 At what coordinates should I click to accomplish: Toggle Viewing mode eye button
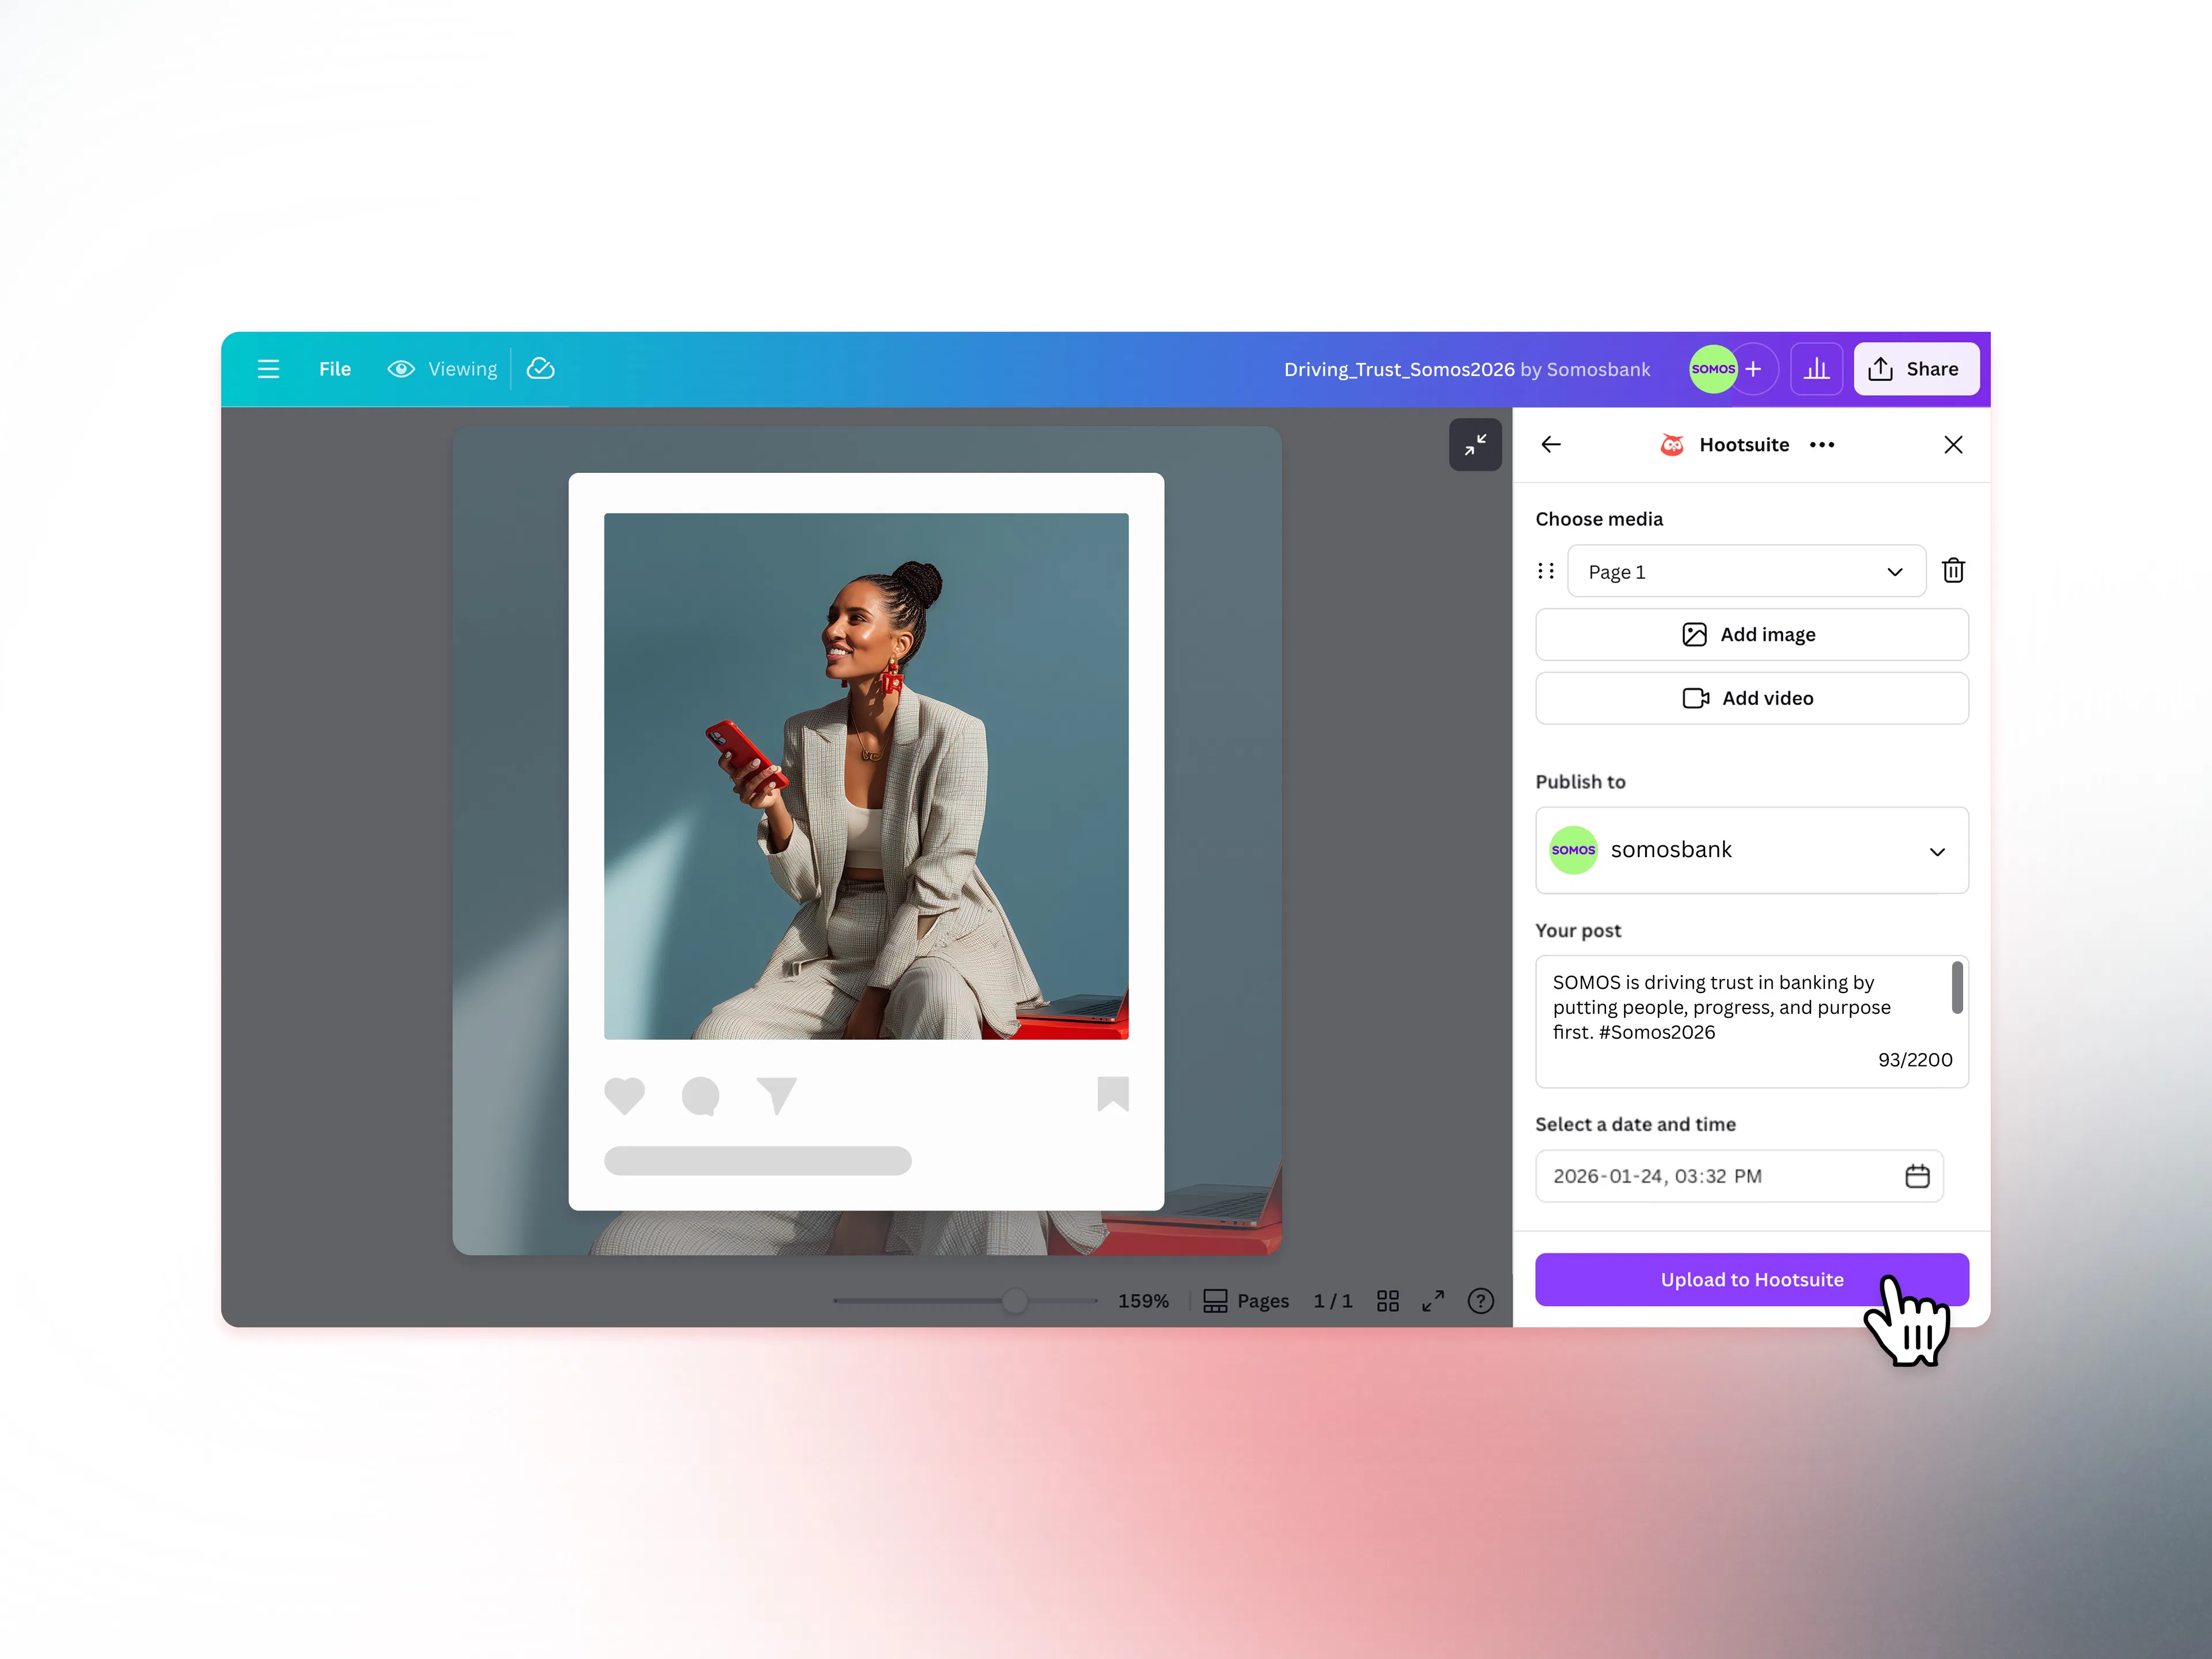(442, 369)
